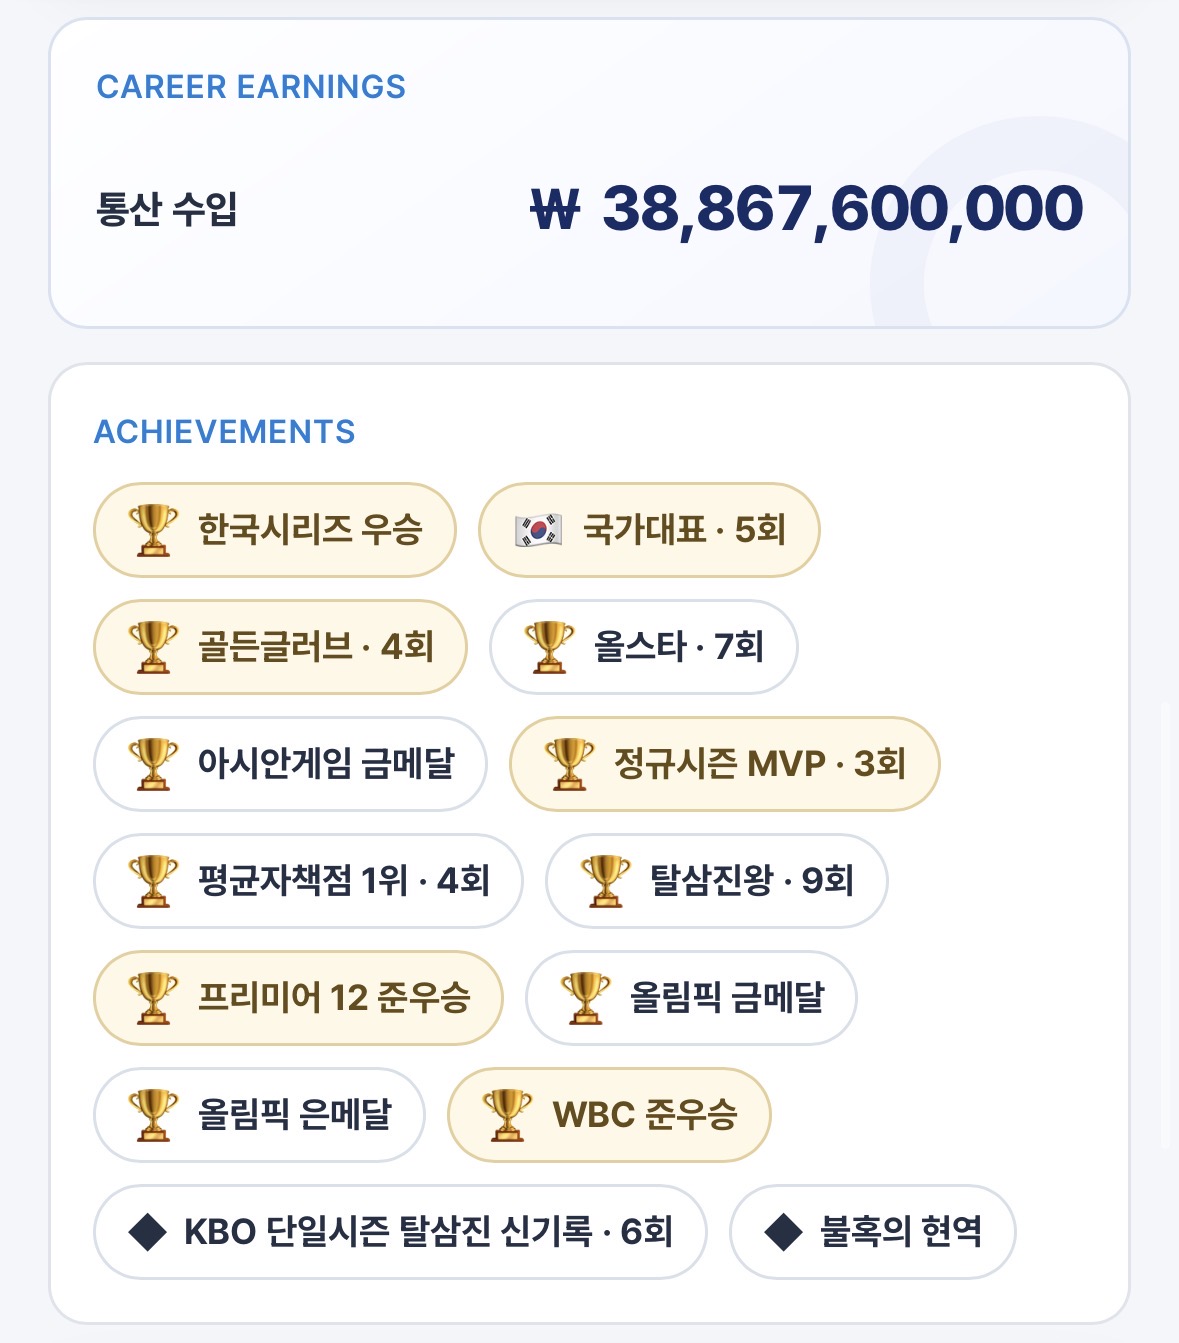Click the diamond icon beside 불혹의 현역
Screen dimensions: 1179x1343
[784, 1232]
